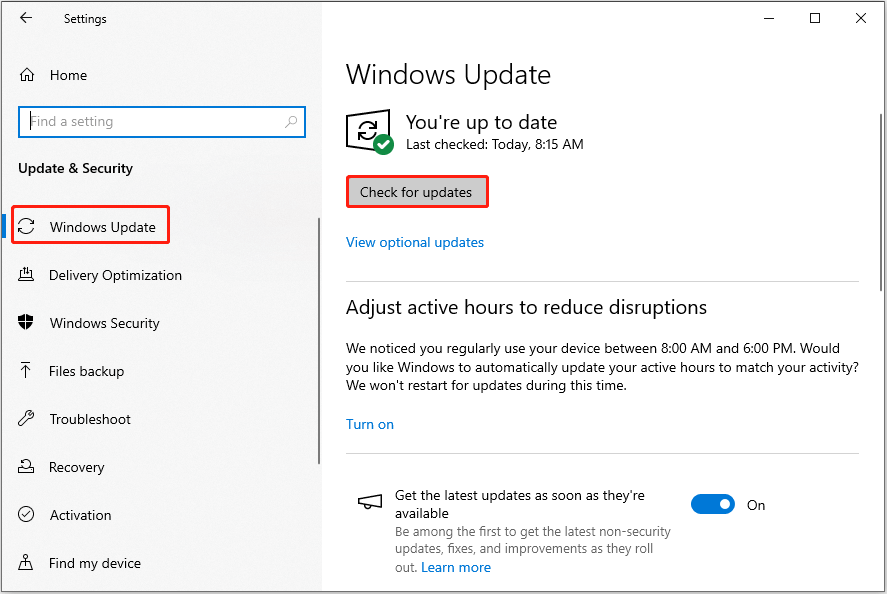
Task: Click the Windows Security shield icon
Action: pyautogui.click(x=27, y=323)
